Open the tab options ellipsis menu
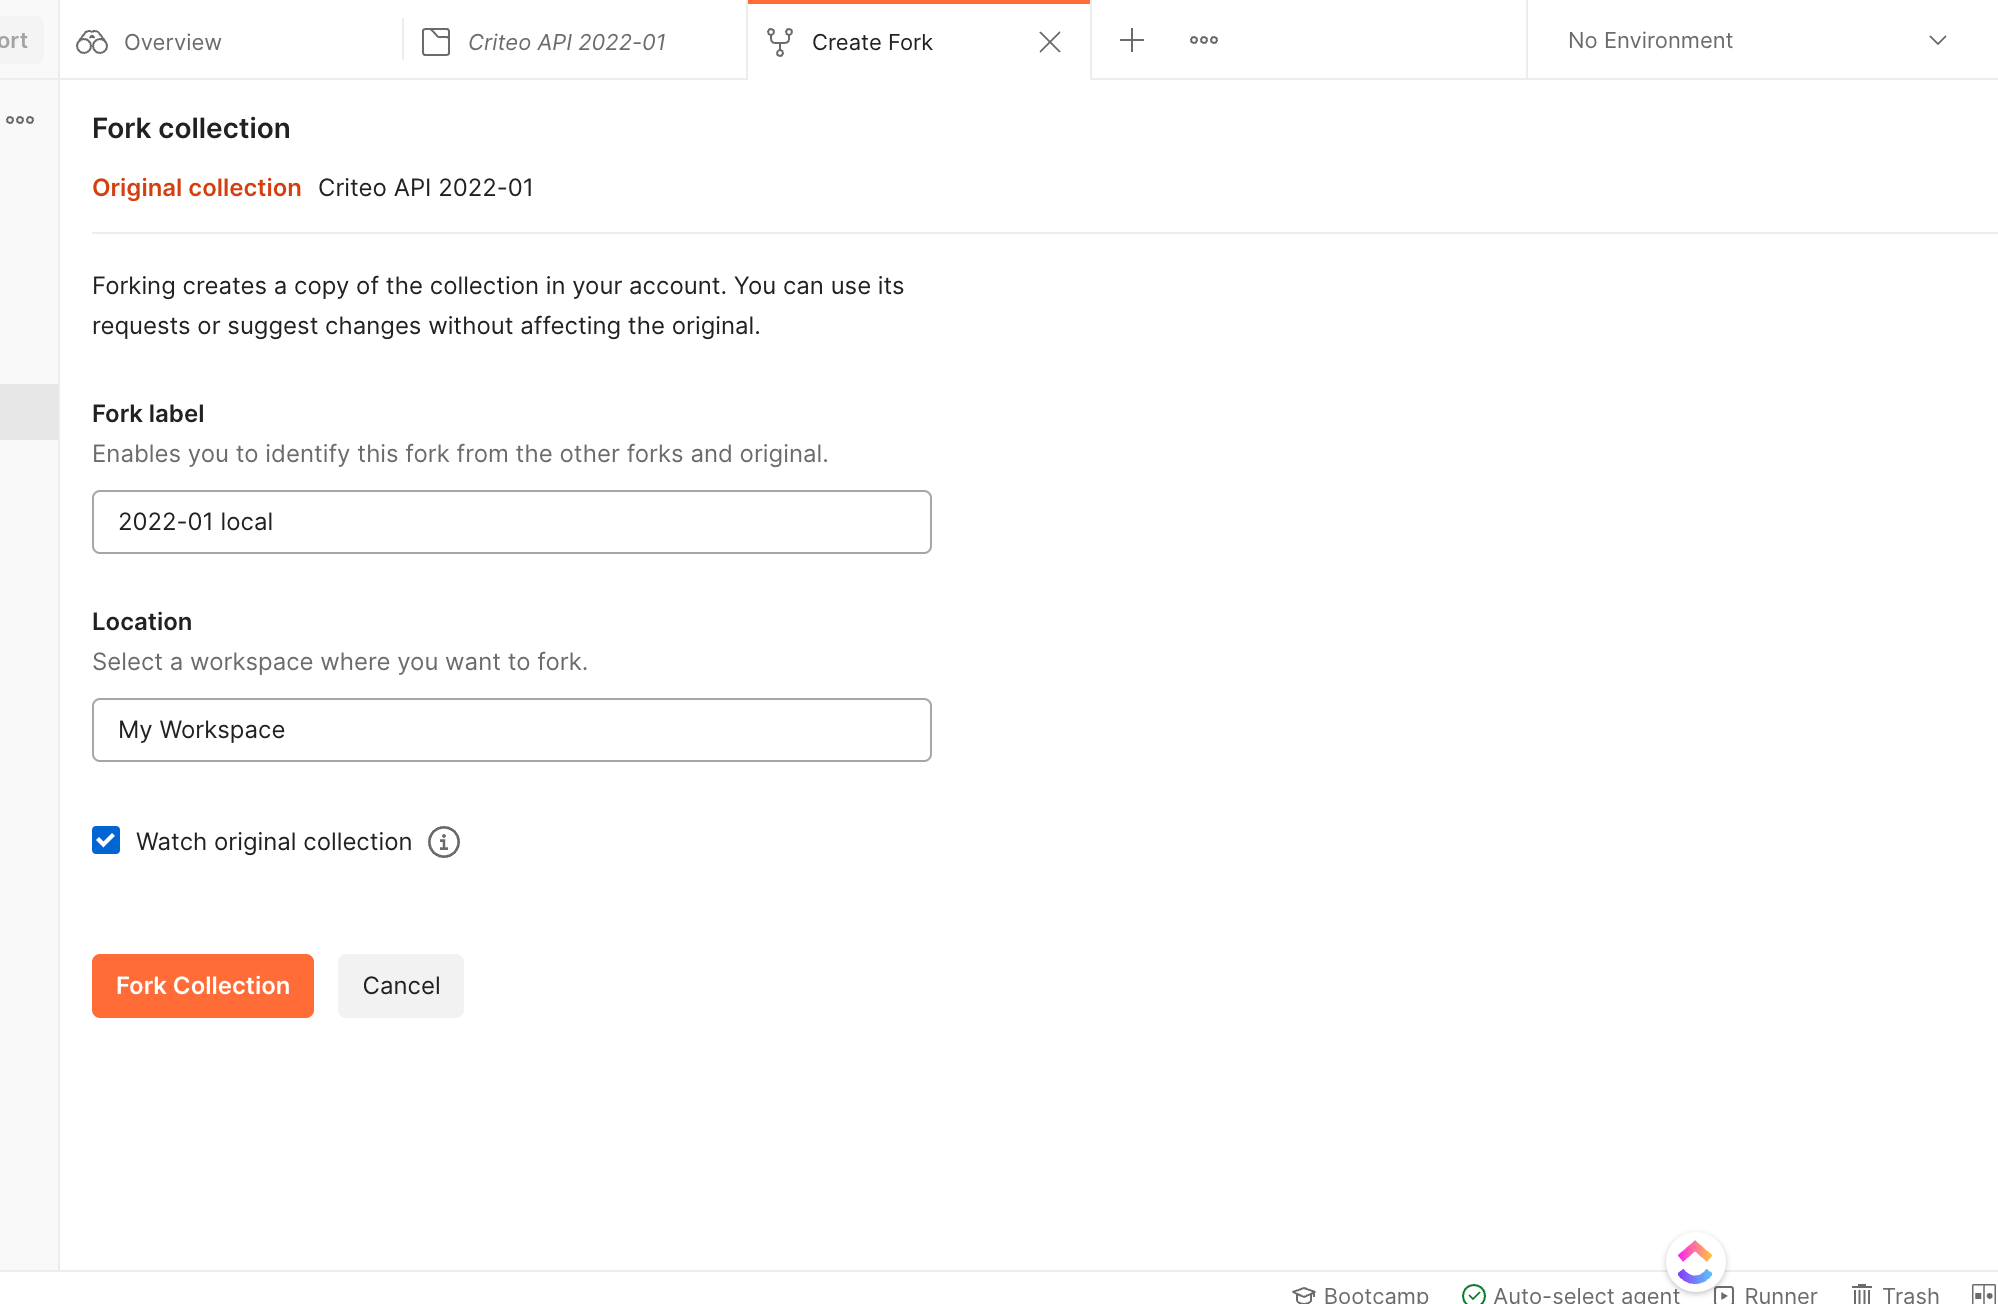1998x1304 pixels. (x=1204, y=40)
